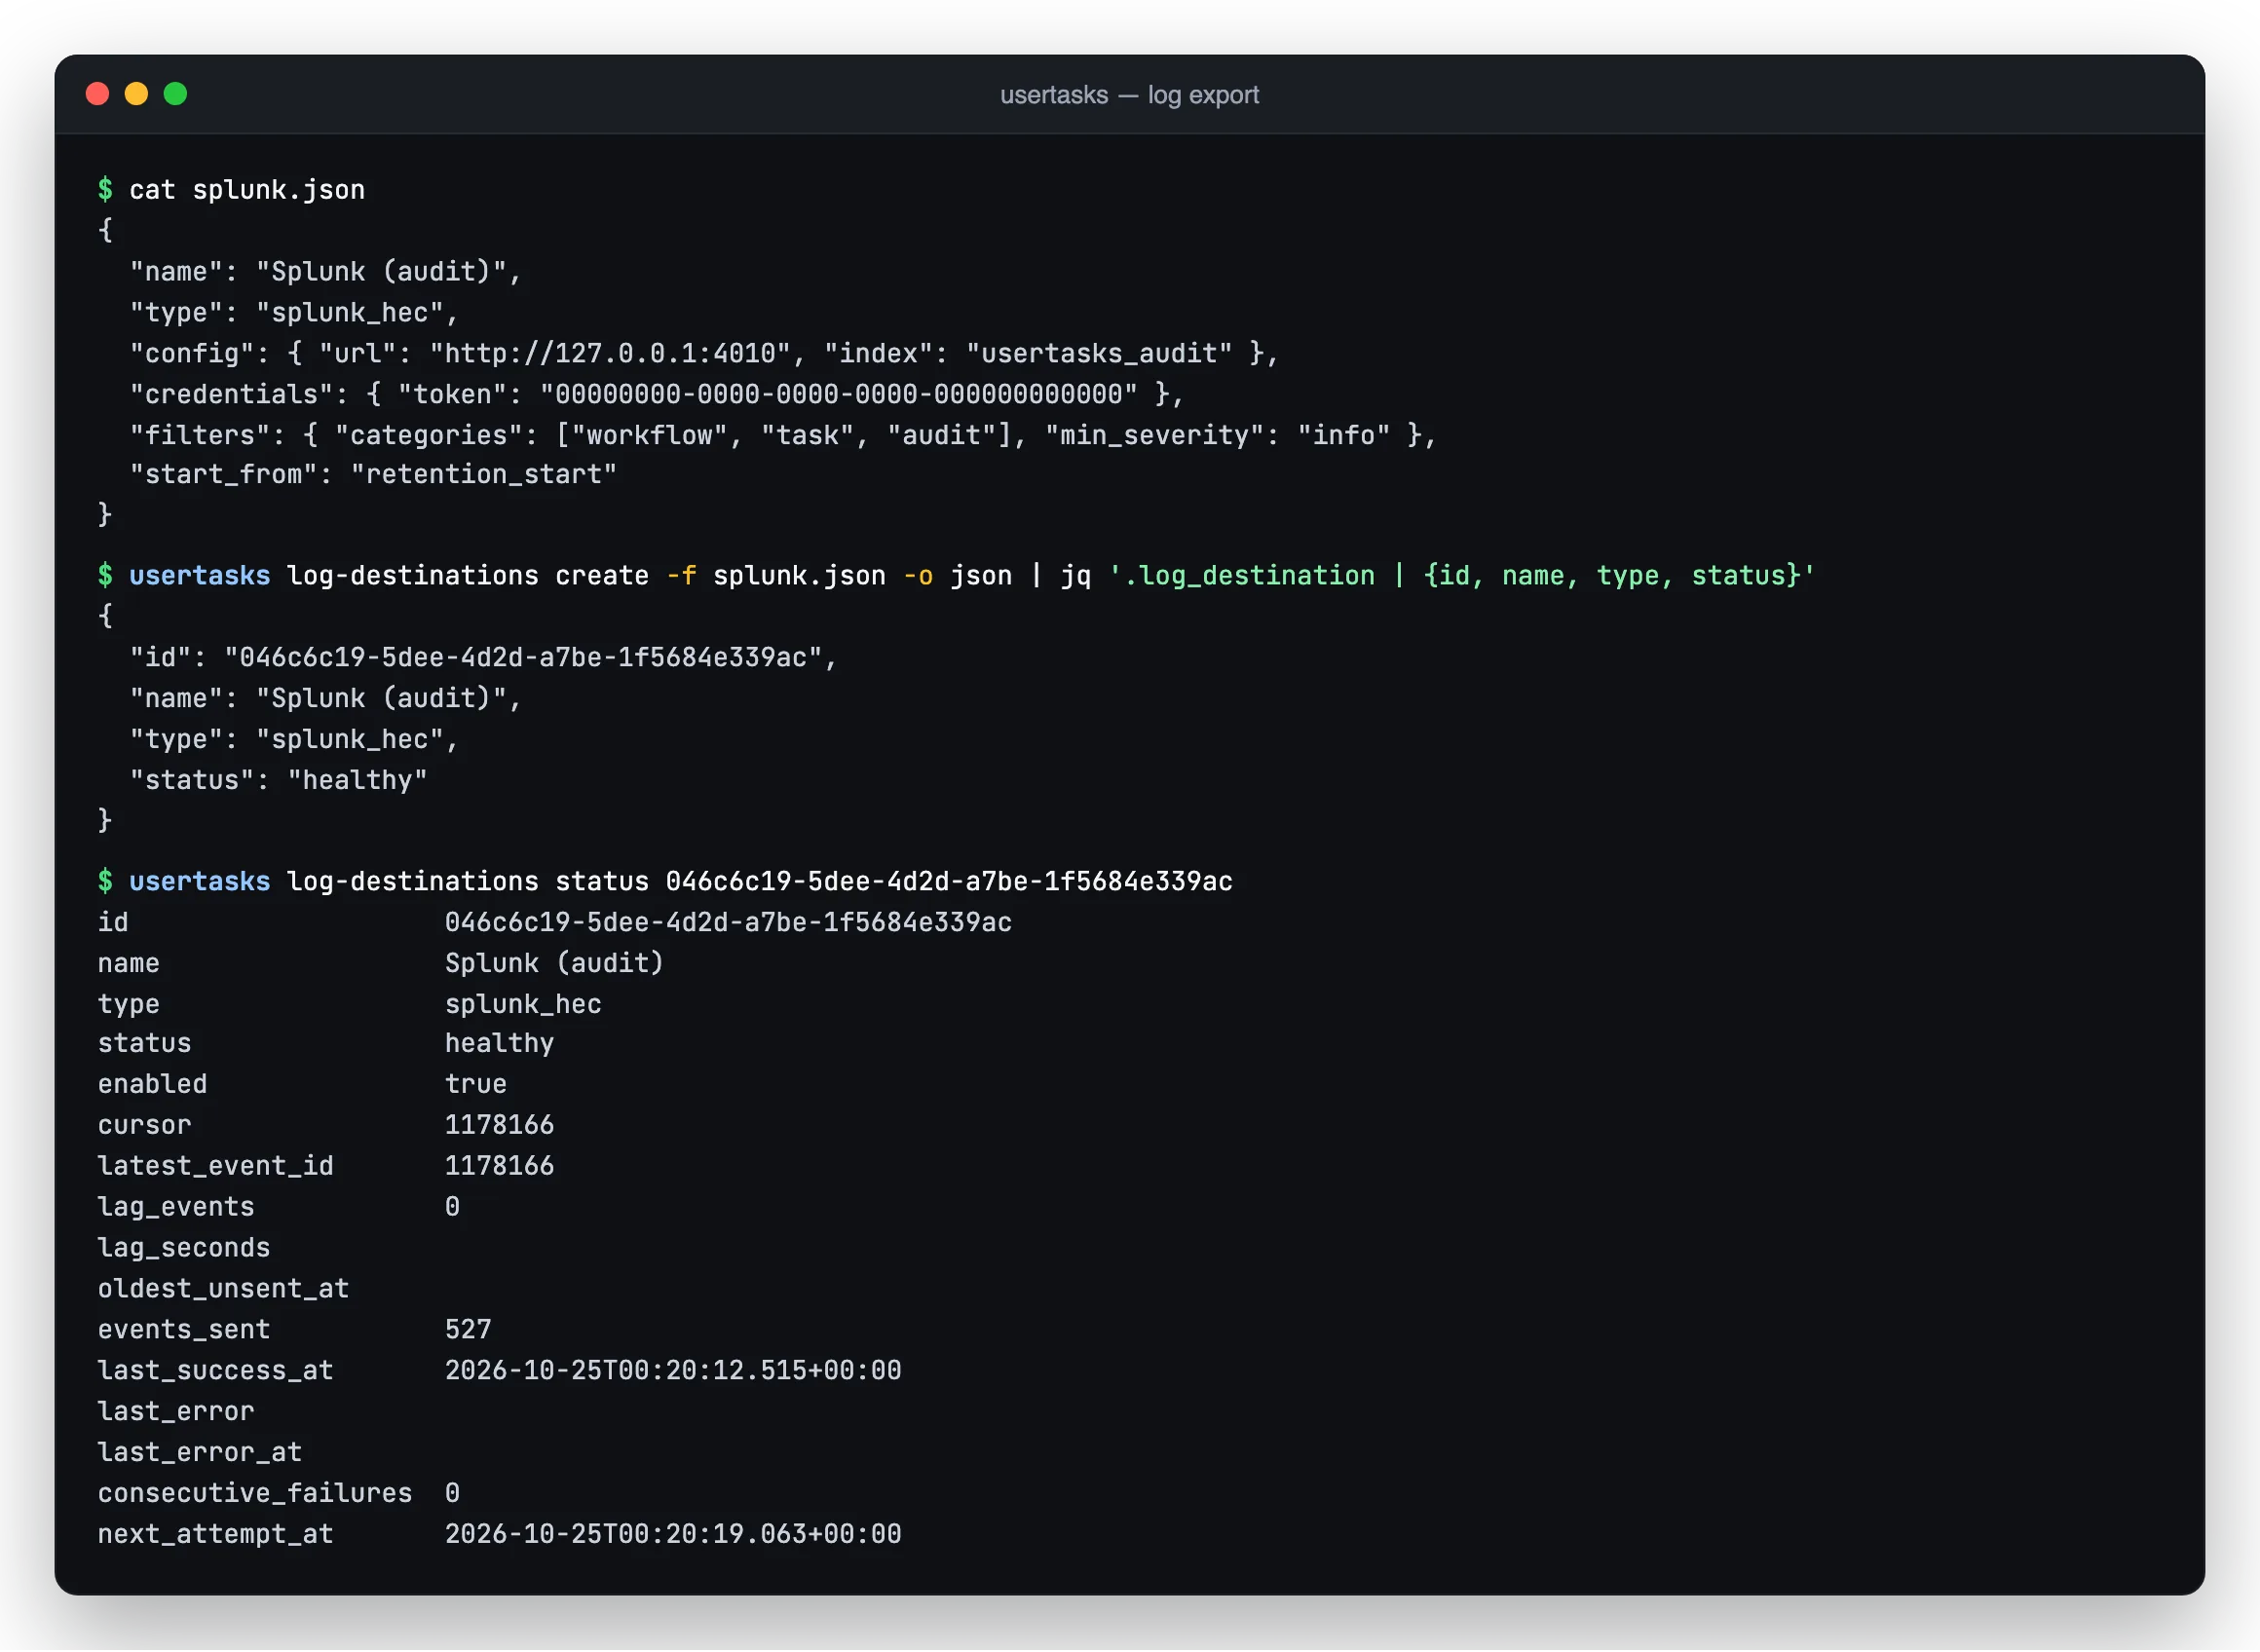
Task: Click the enabled row value true
Action: click(x=476, y=1085)
